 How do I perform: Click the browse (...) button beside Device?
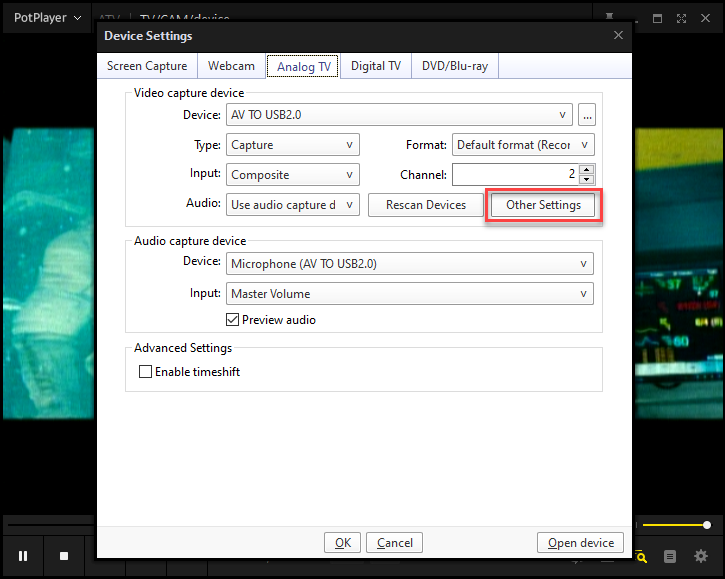click(587, 115)
